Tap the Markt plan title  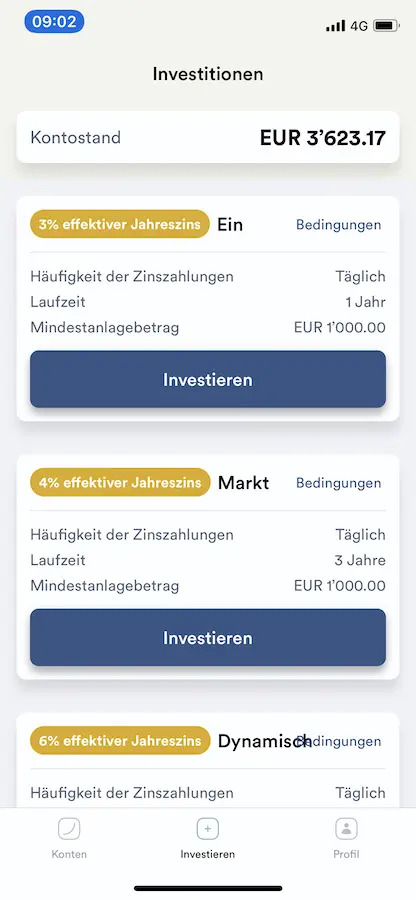point(243,483)
